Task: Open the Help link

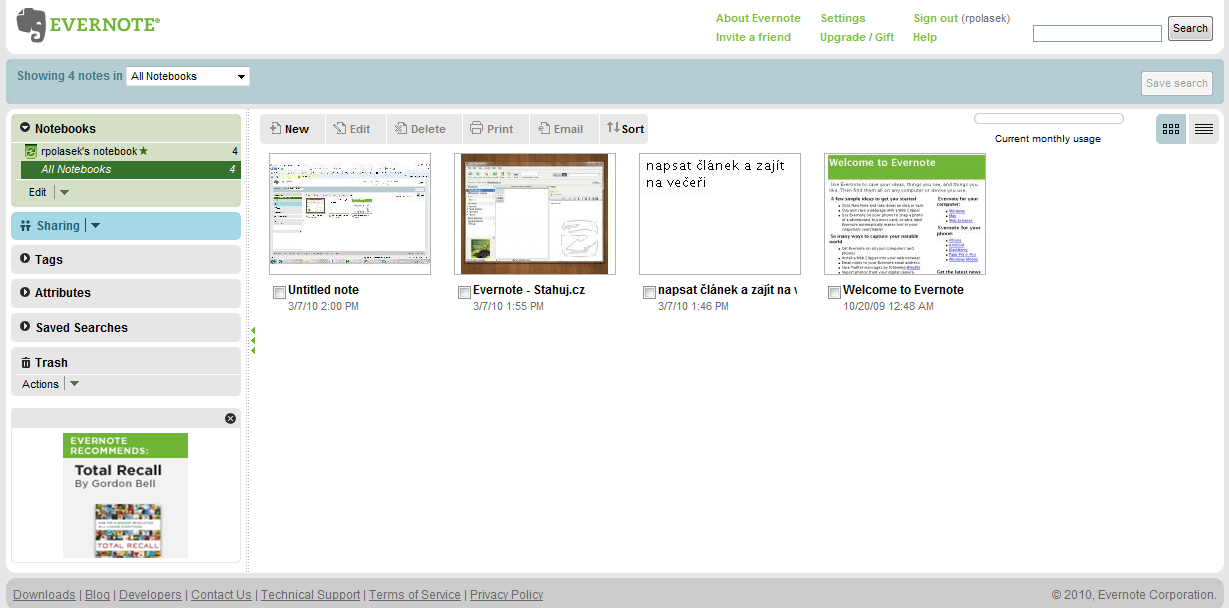Action: [925, 37]
